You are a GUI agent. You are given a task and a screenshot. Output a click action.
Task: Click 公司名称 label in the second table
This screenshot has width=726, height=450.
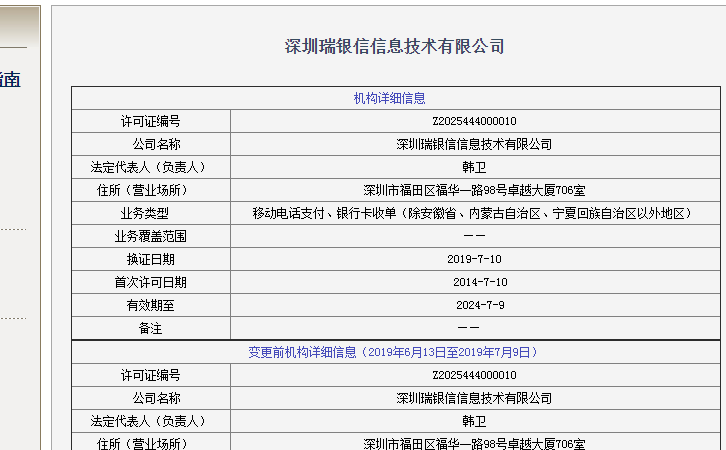(x=156, y=398)
